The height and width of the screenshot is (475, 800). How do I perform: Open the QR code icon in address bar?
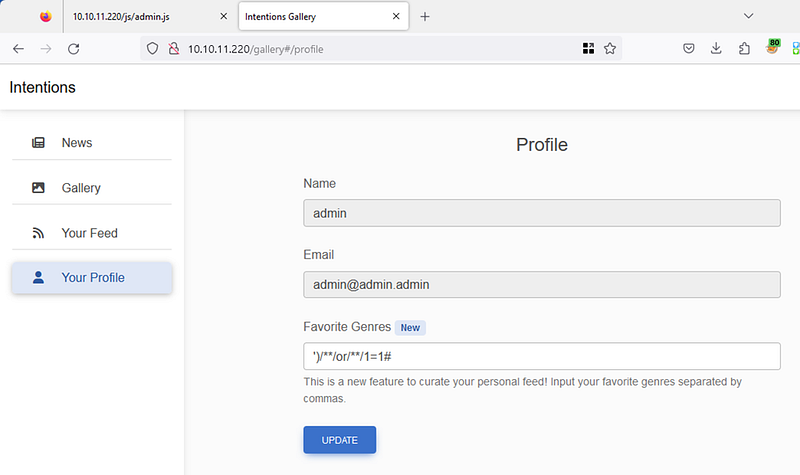tap(588, 48)
